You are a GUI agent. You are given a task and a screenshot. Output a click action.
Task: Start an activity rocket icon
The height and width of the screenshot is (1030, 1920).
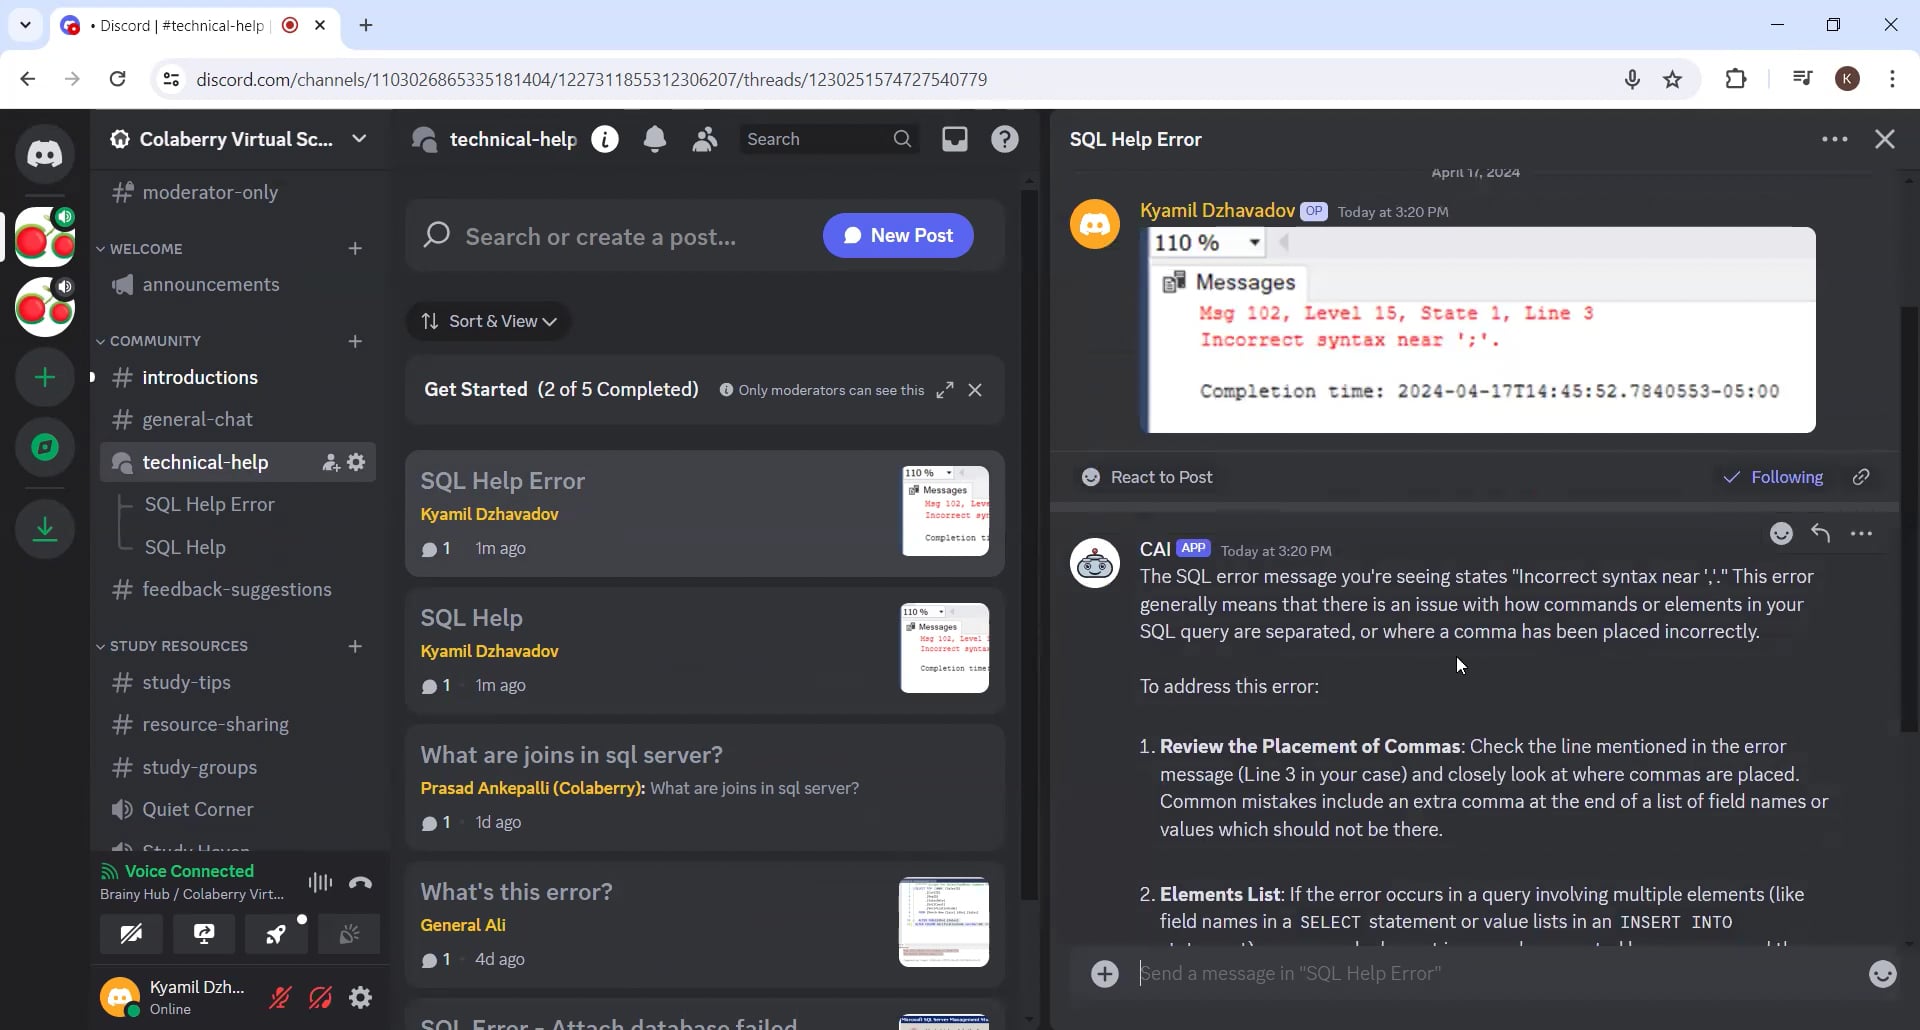tap(276, 934)
